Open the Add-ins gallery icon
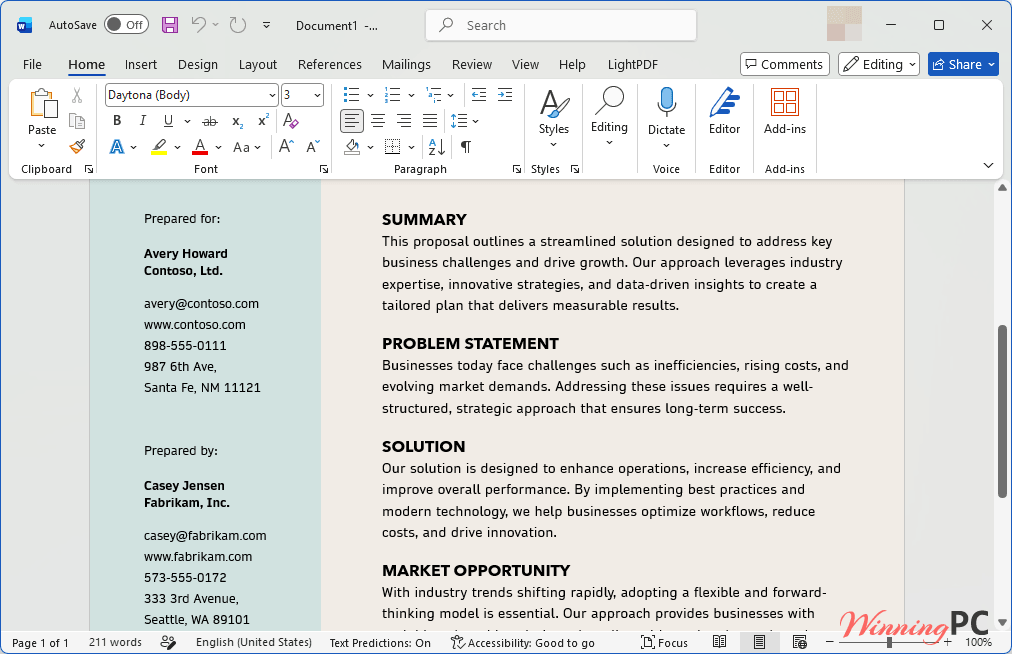This screenshot has width=1012, height=654. pyautogui.click(x=785, y=112)
